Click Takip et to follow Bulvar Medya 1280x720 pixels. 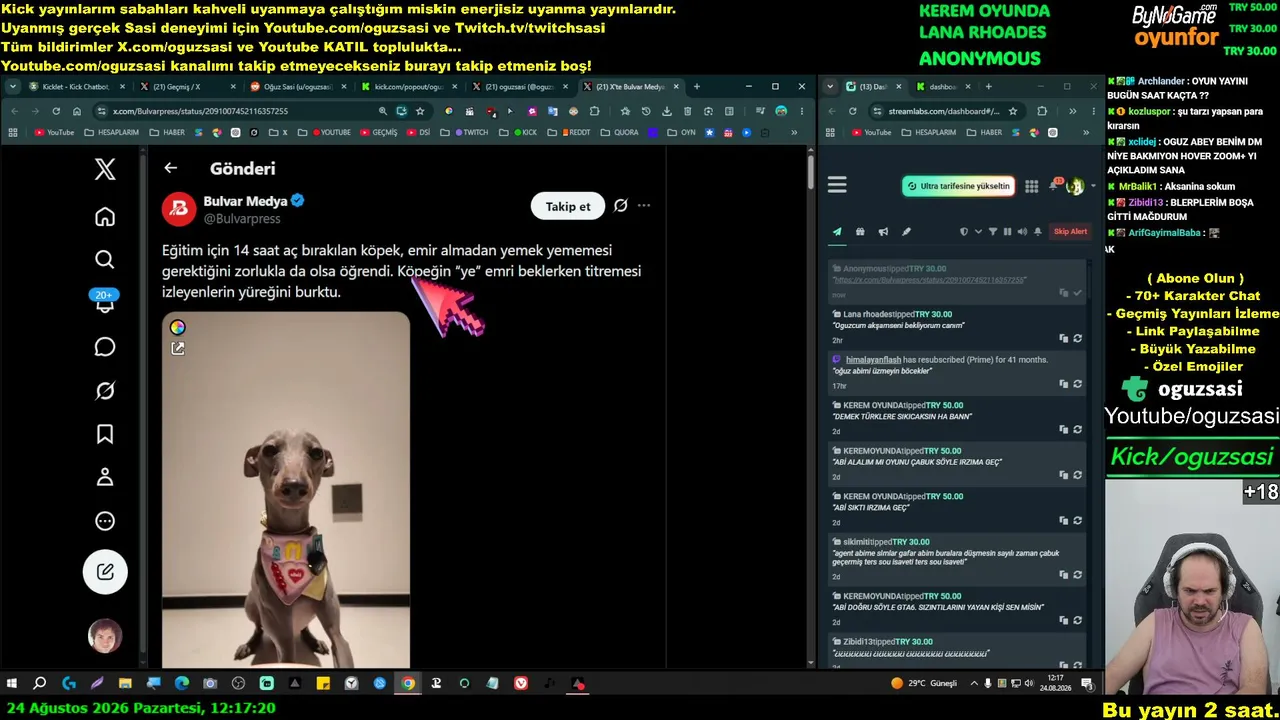click(x=568, y=206)
